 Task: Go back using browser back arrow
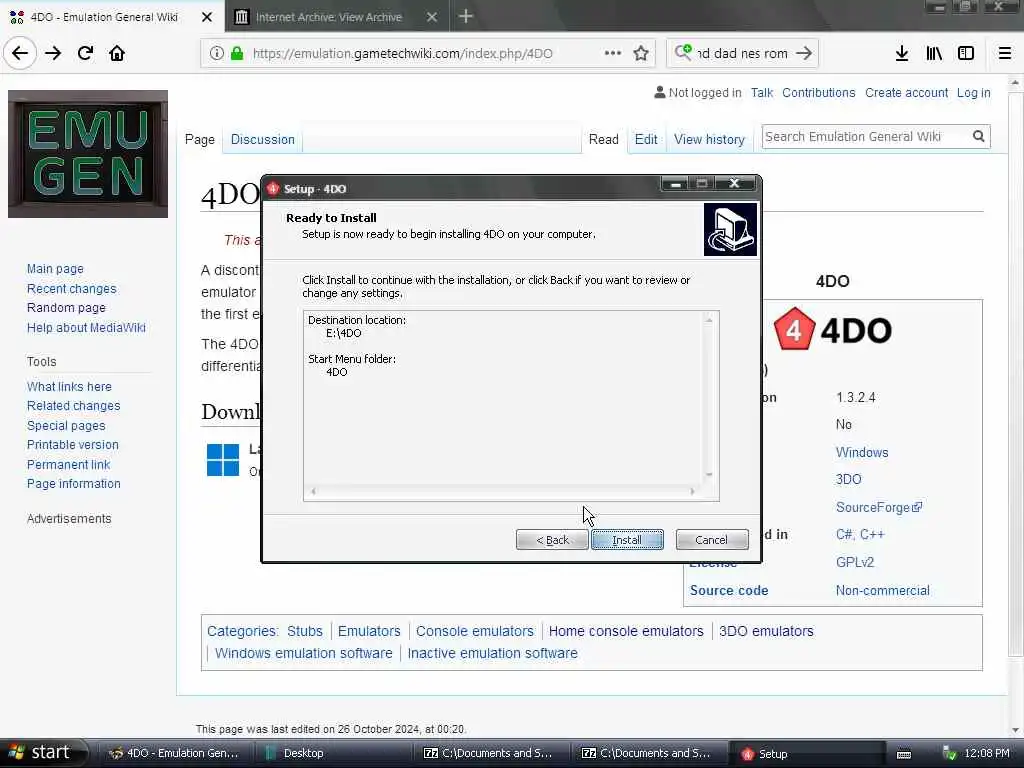click(x=20, y=53)
